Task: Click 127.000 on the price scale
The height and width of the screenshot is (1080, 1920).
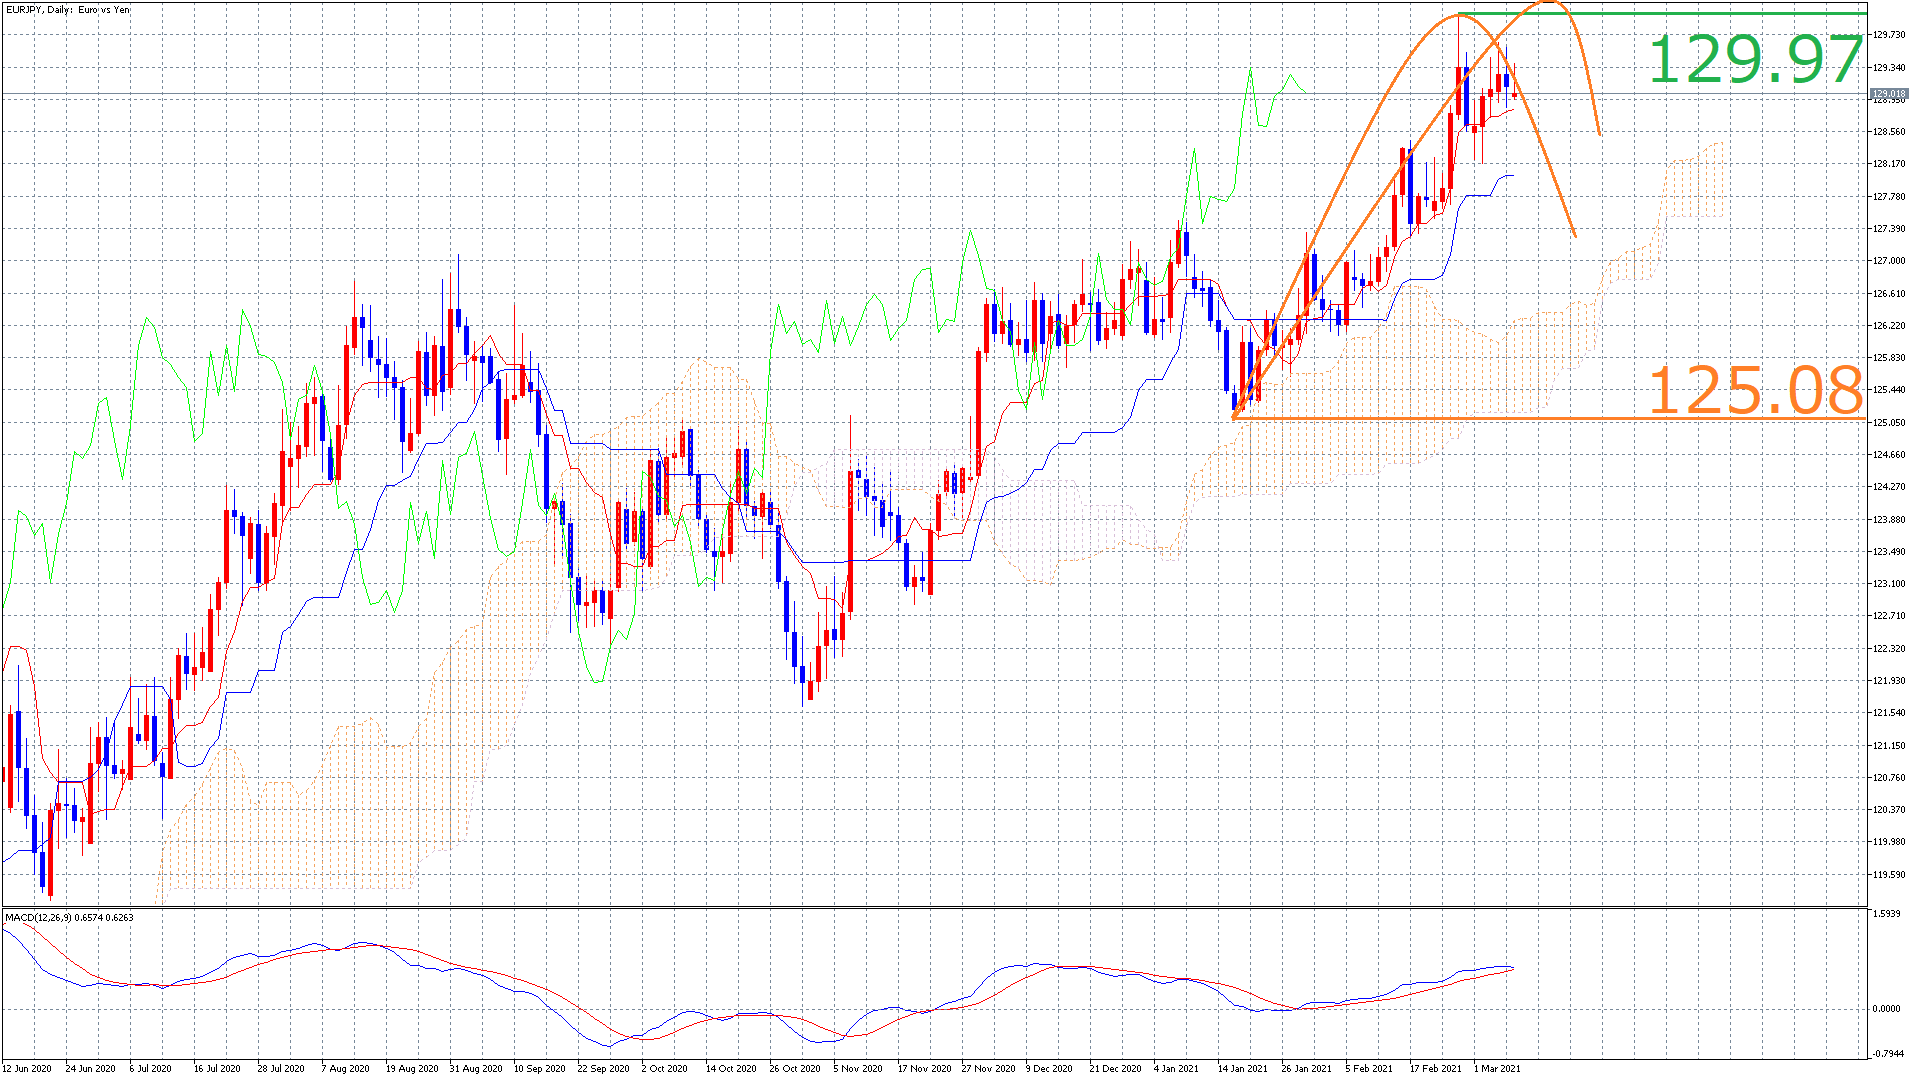Action: 1889,261
